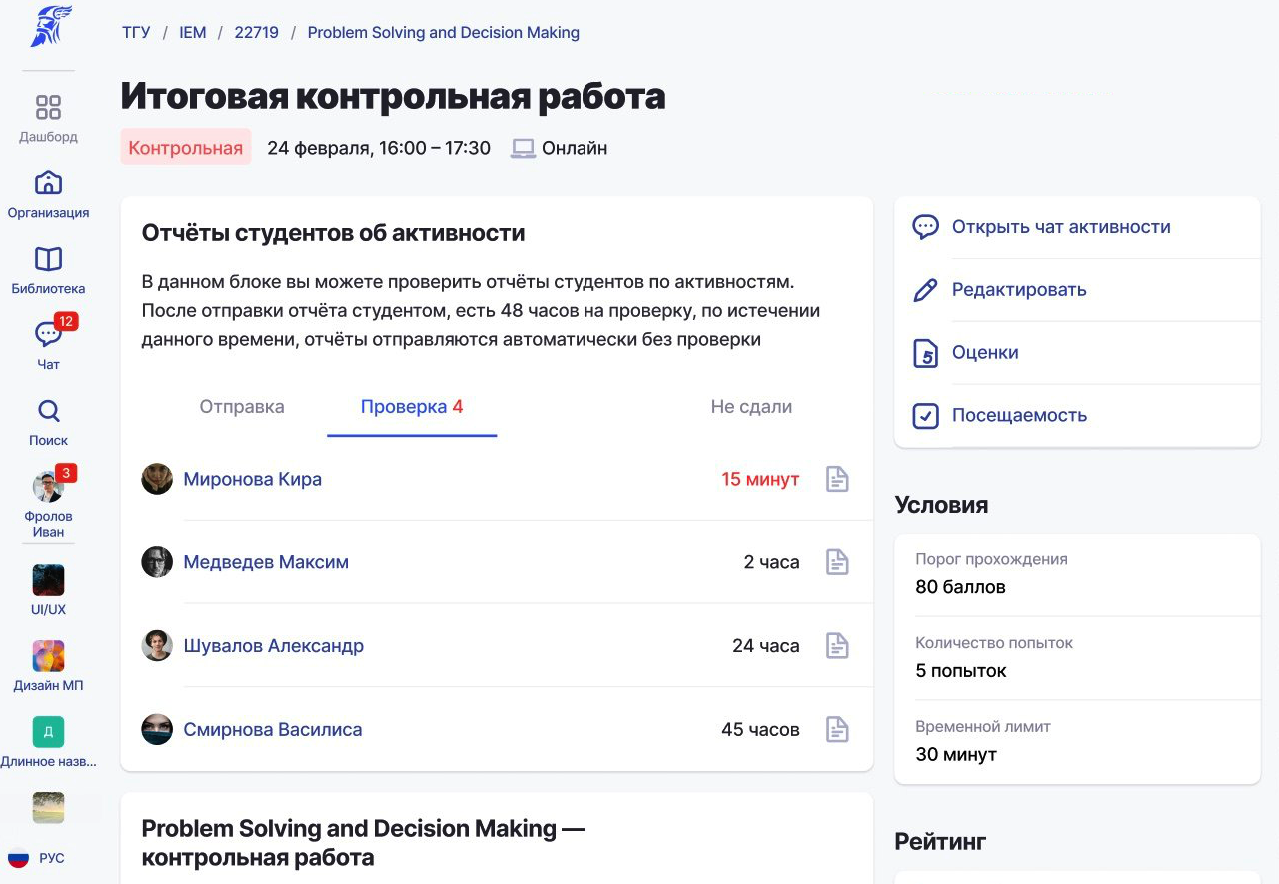Click the Search magnifier icon
This screenshot has height=884, width=1279.
pos(48,412)
